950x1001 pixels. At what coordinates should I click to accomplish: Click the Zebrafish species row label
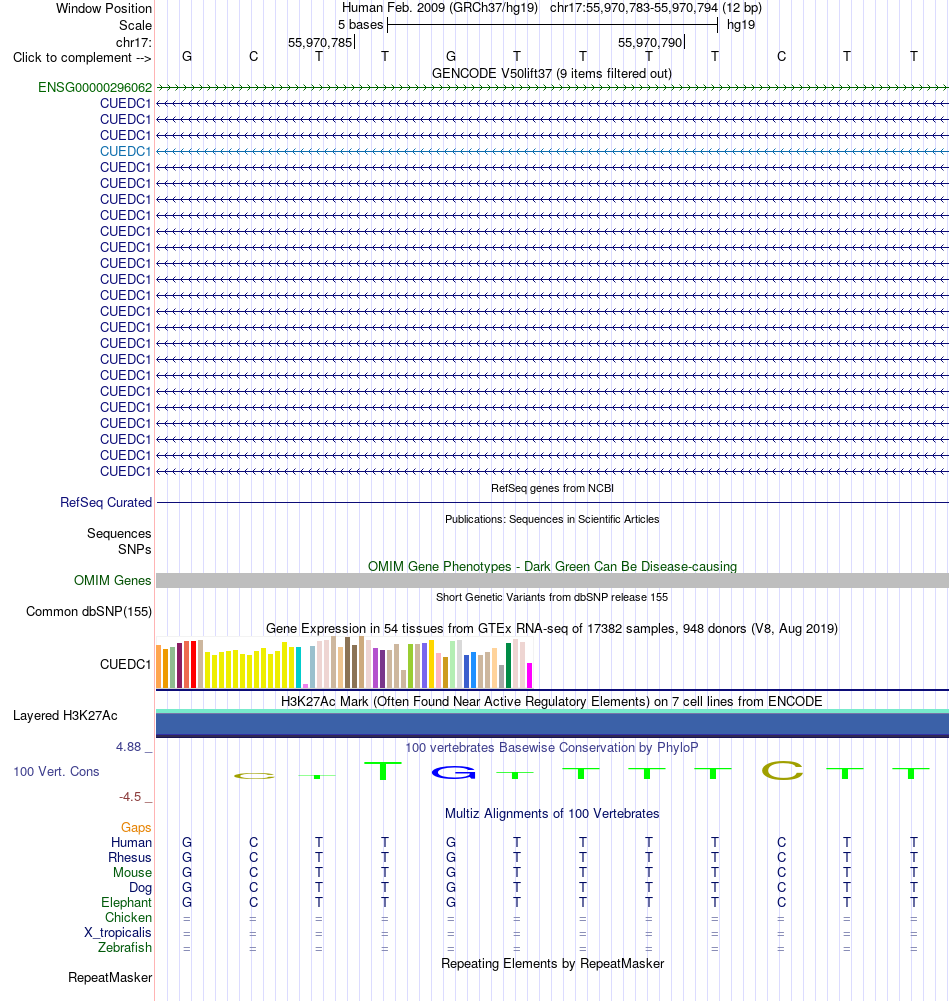(x=124, y=947)
